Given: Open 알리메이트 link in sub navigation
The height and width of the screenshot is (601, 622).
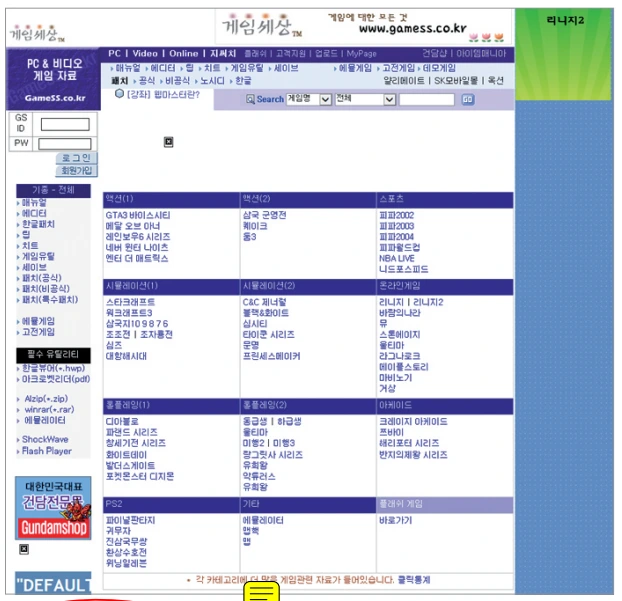Looking at the screenshot, I should (x=404, y=81).
